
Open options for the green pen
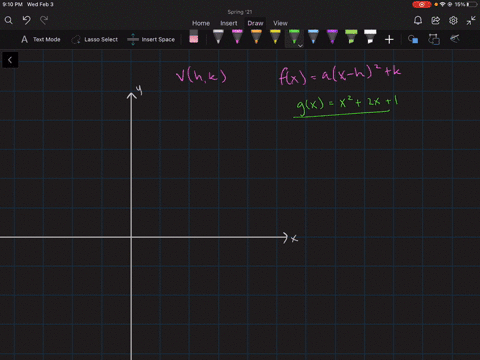pyautogui.click(x=300, y=46)
